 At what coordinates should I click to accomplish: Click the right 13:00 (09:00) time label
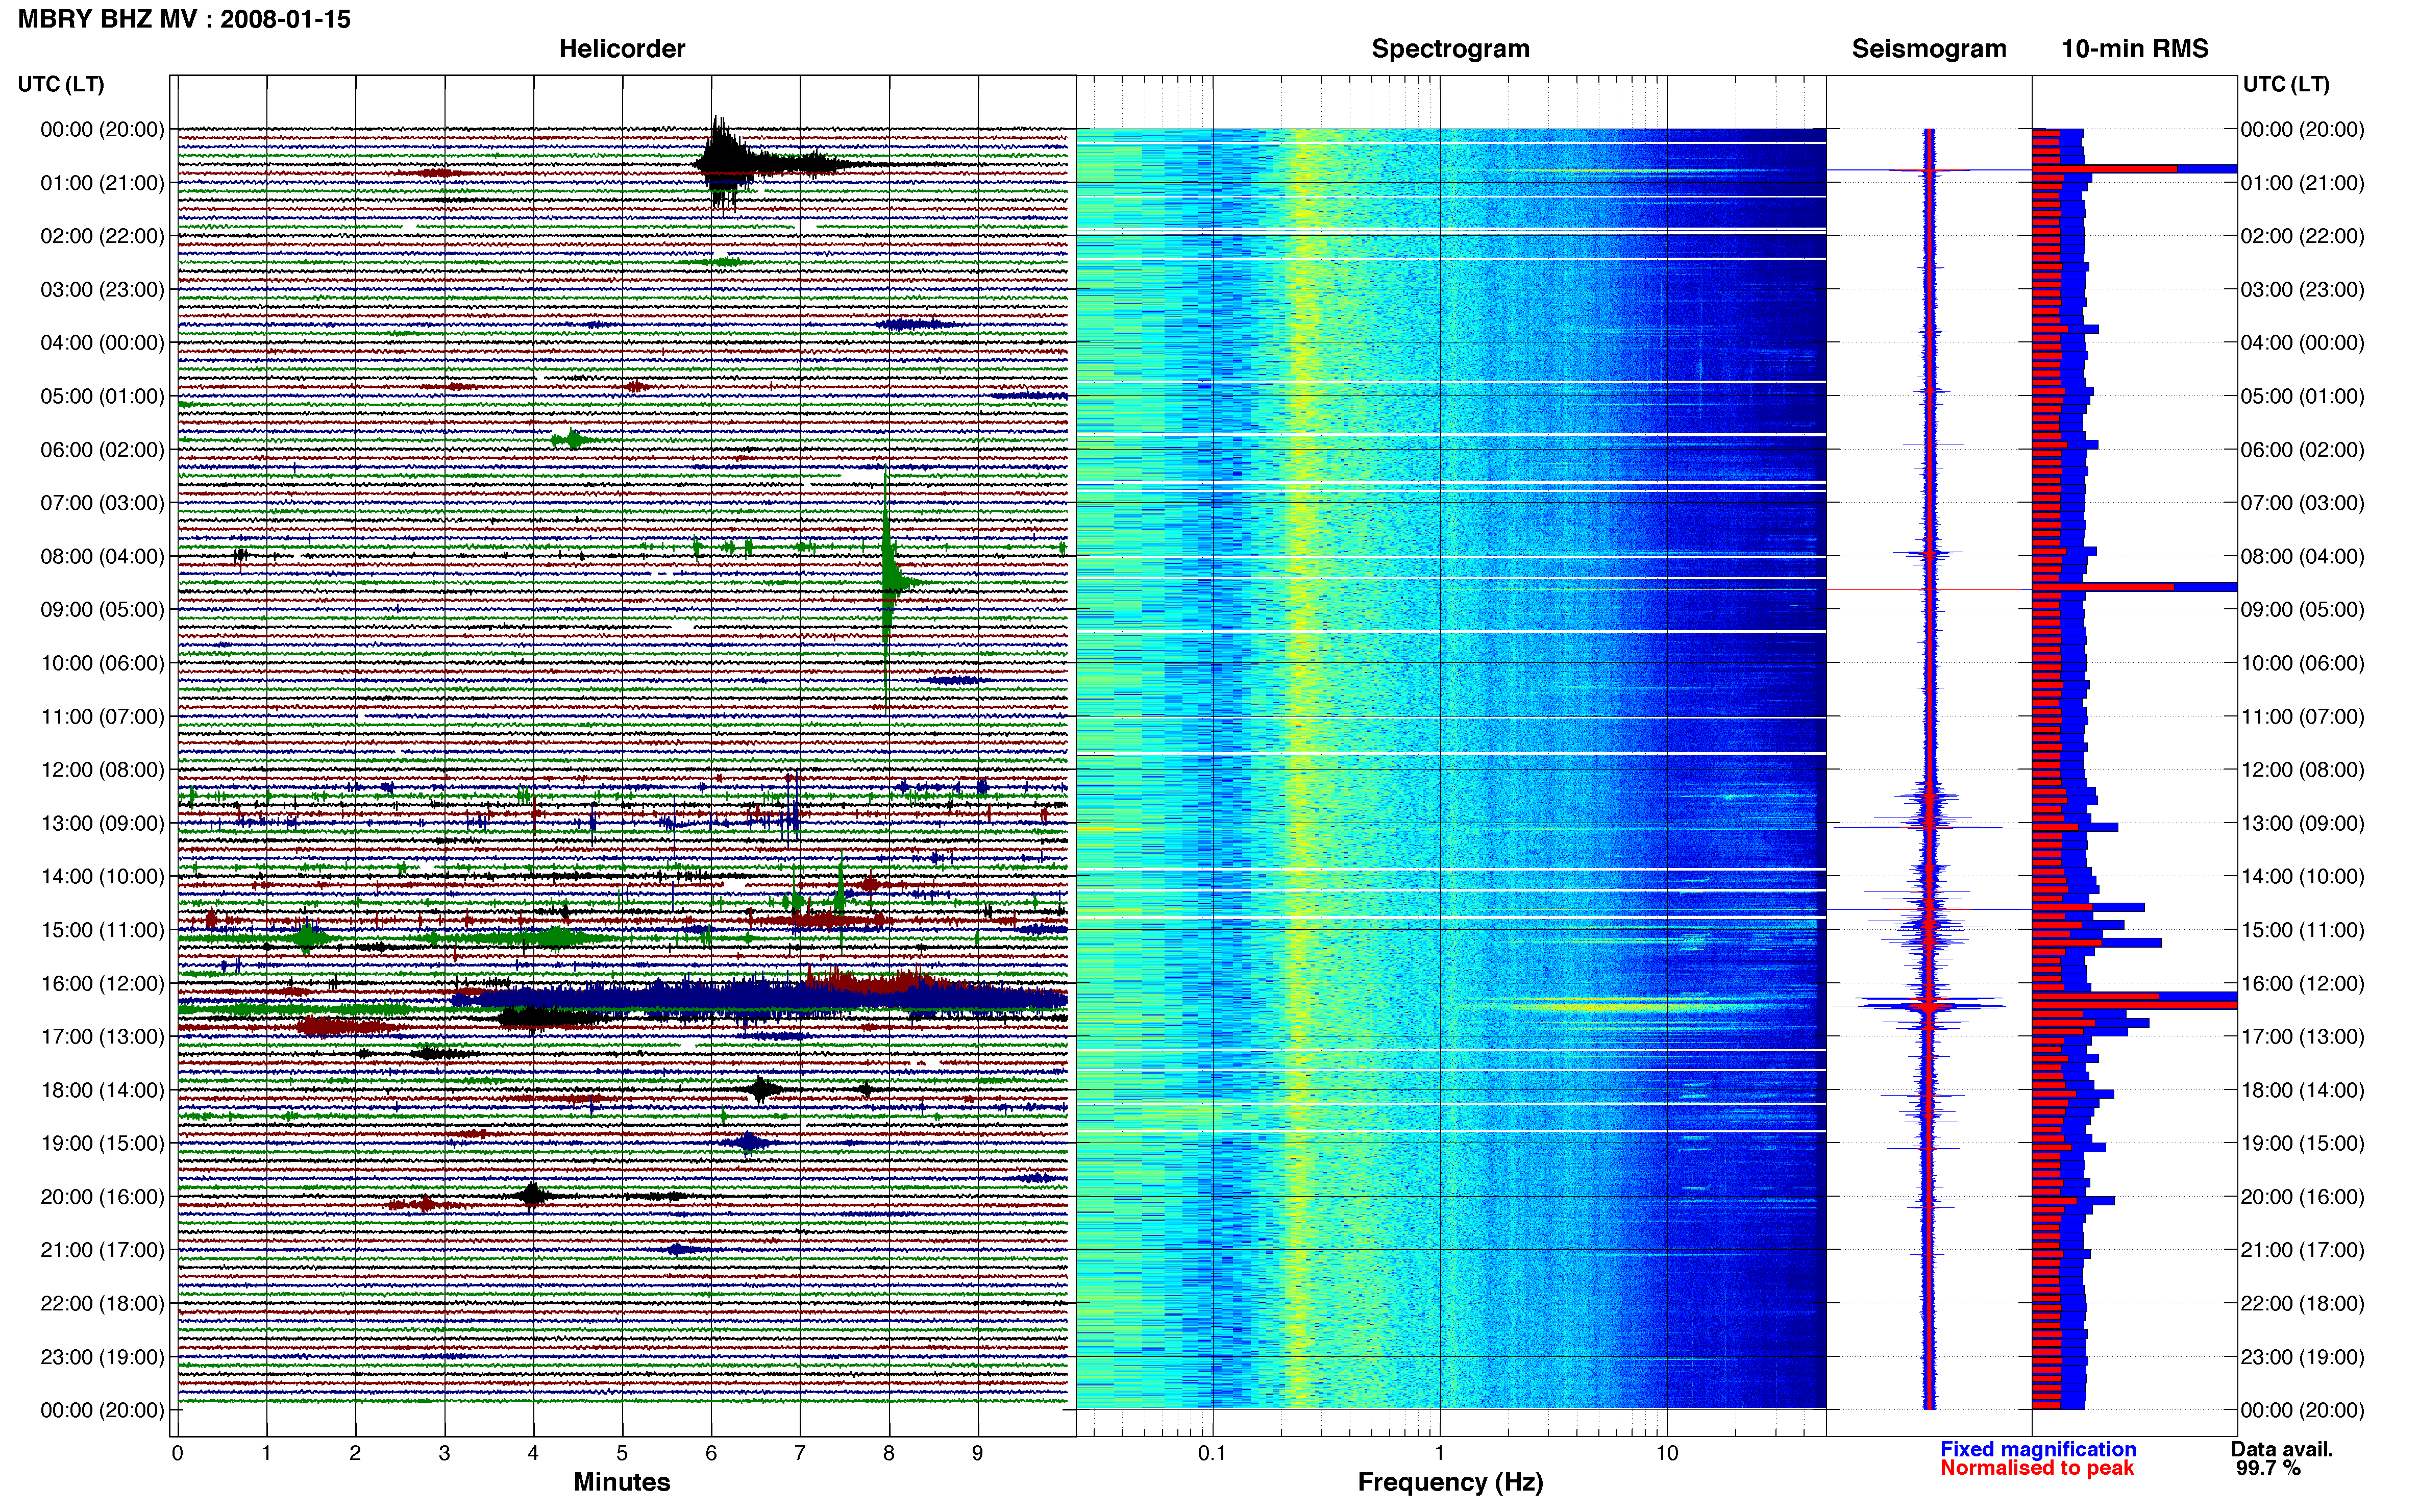(x=2302, y=823)
